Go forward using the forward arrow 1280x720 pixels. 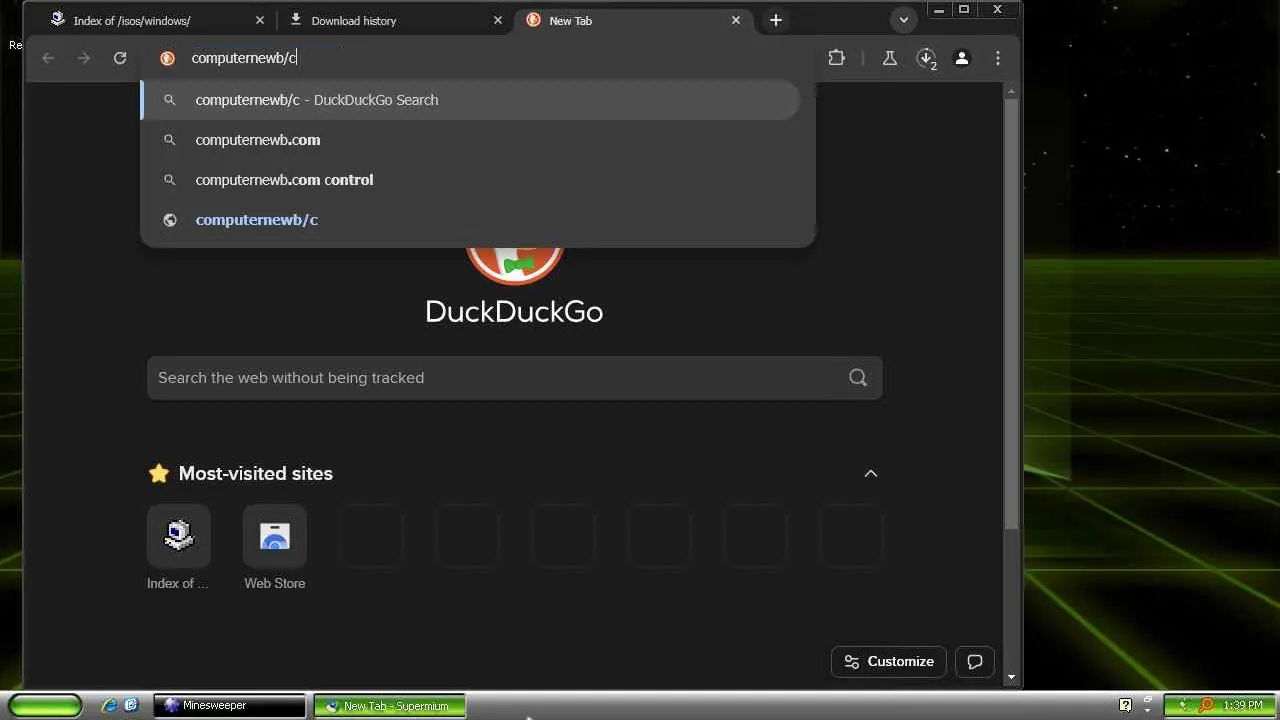(x=84, y=58)
